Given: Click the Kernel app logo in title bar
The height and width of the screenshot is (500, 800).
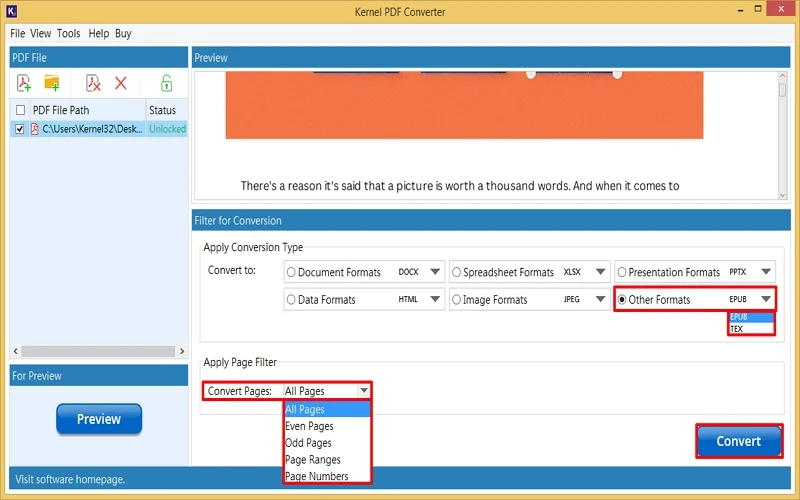Looking at the screenshot, I should click(11, 11).
